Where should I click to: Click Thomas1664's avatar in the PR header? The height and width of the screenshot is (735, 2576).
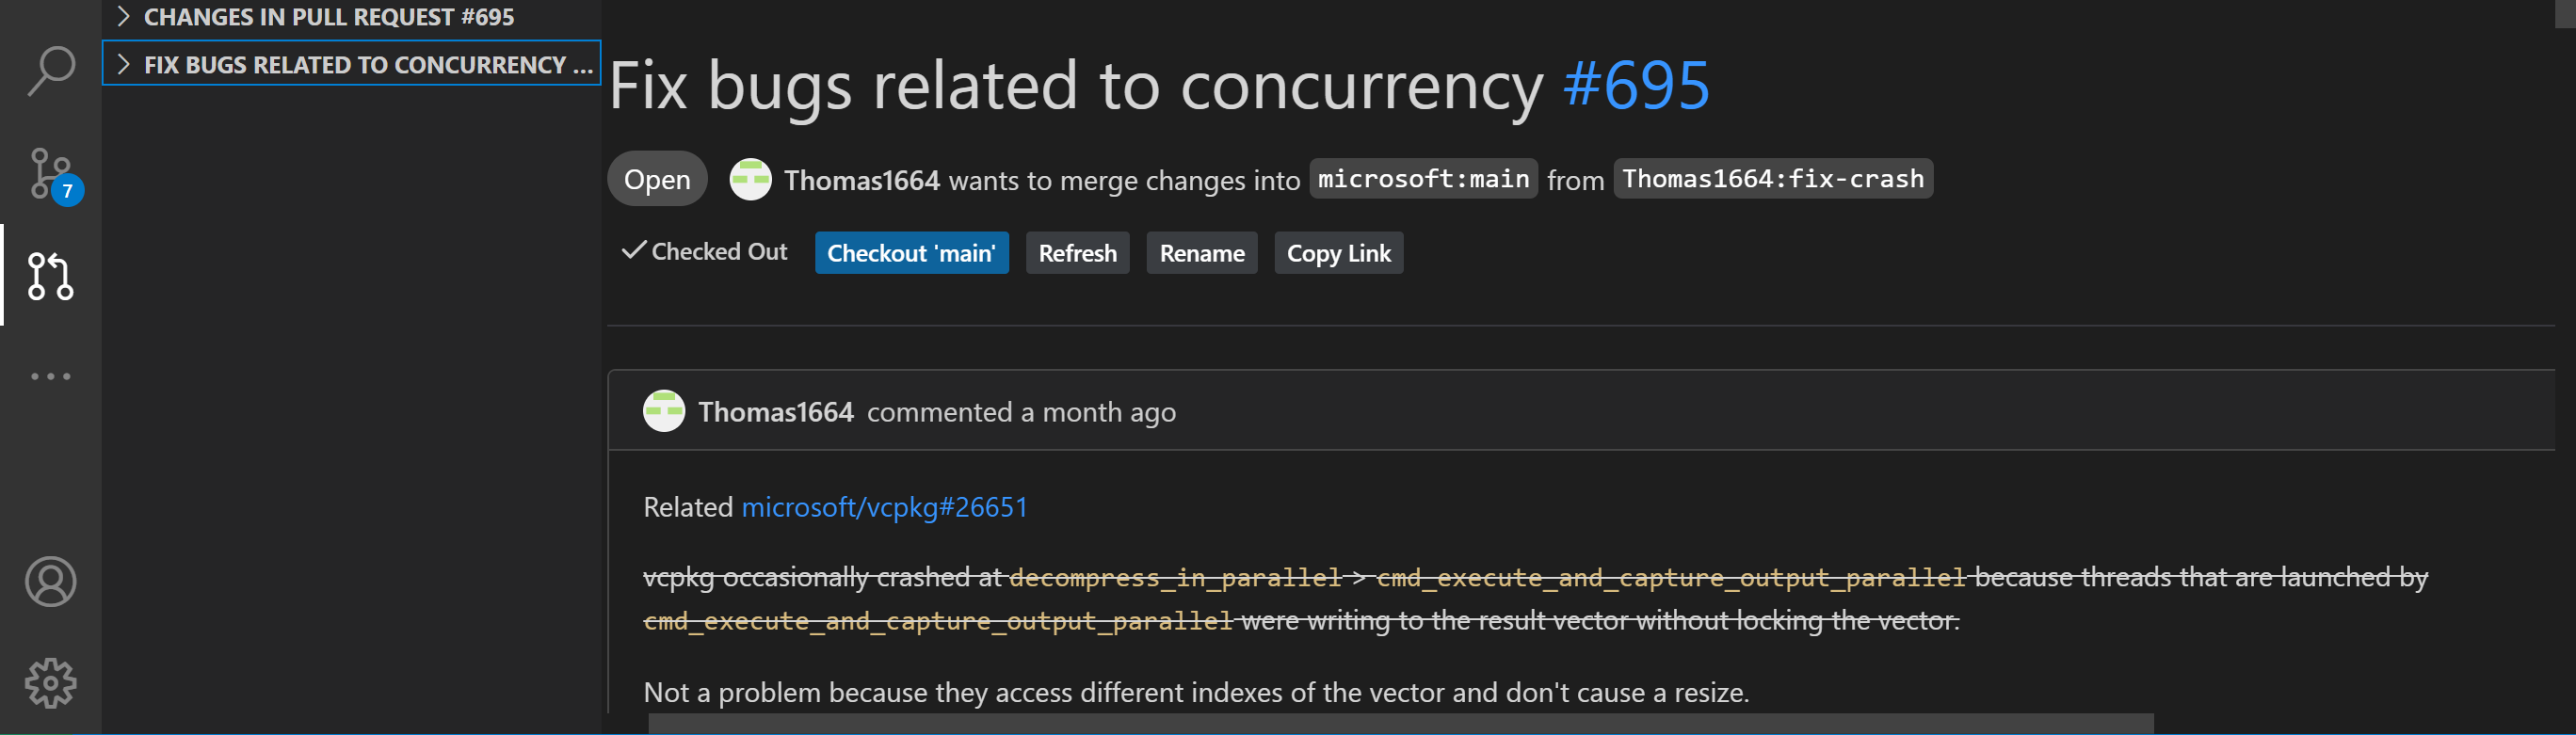pyautogui.click(x=750, y=179)
